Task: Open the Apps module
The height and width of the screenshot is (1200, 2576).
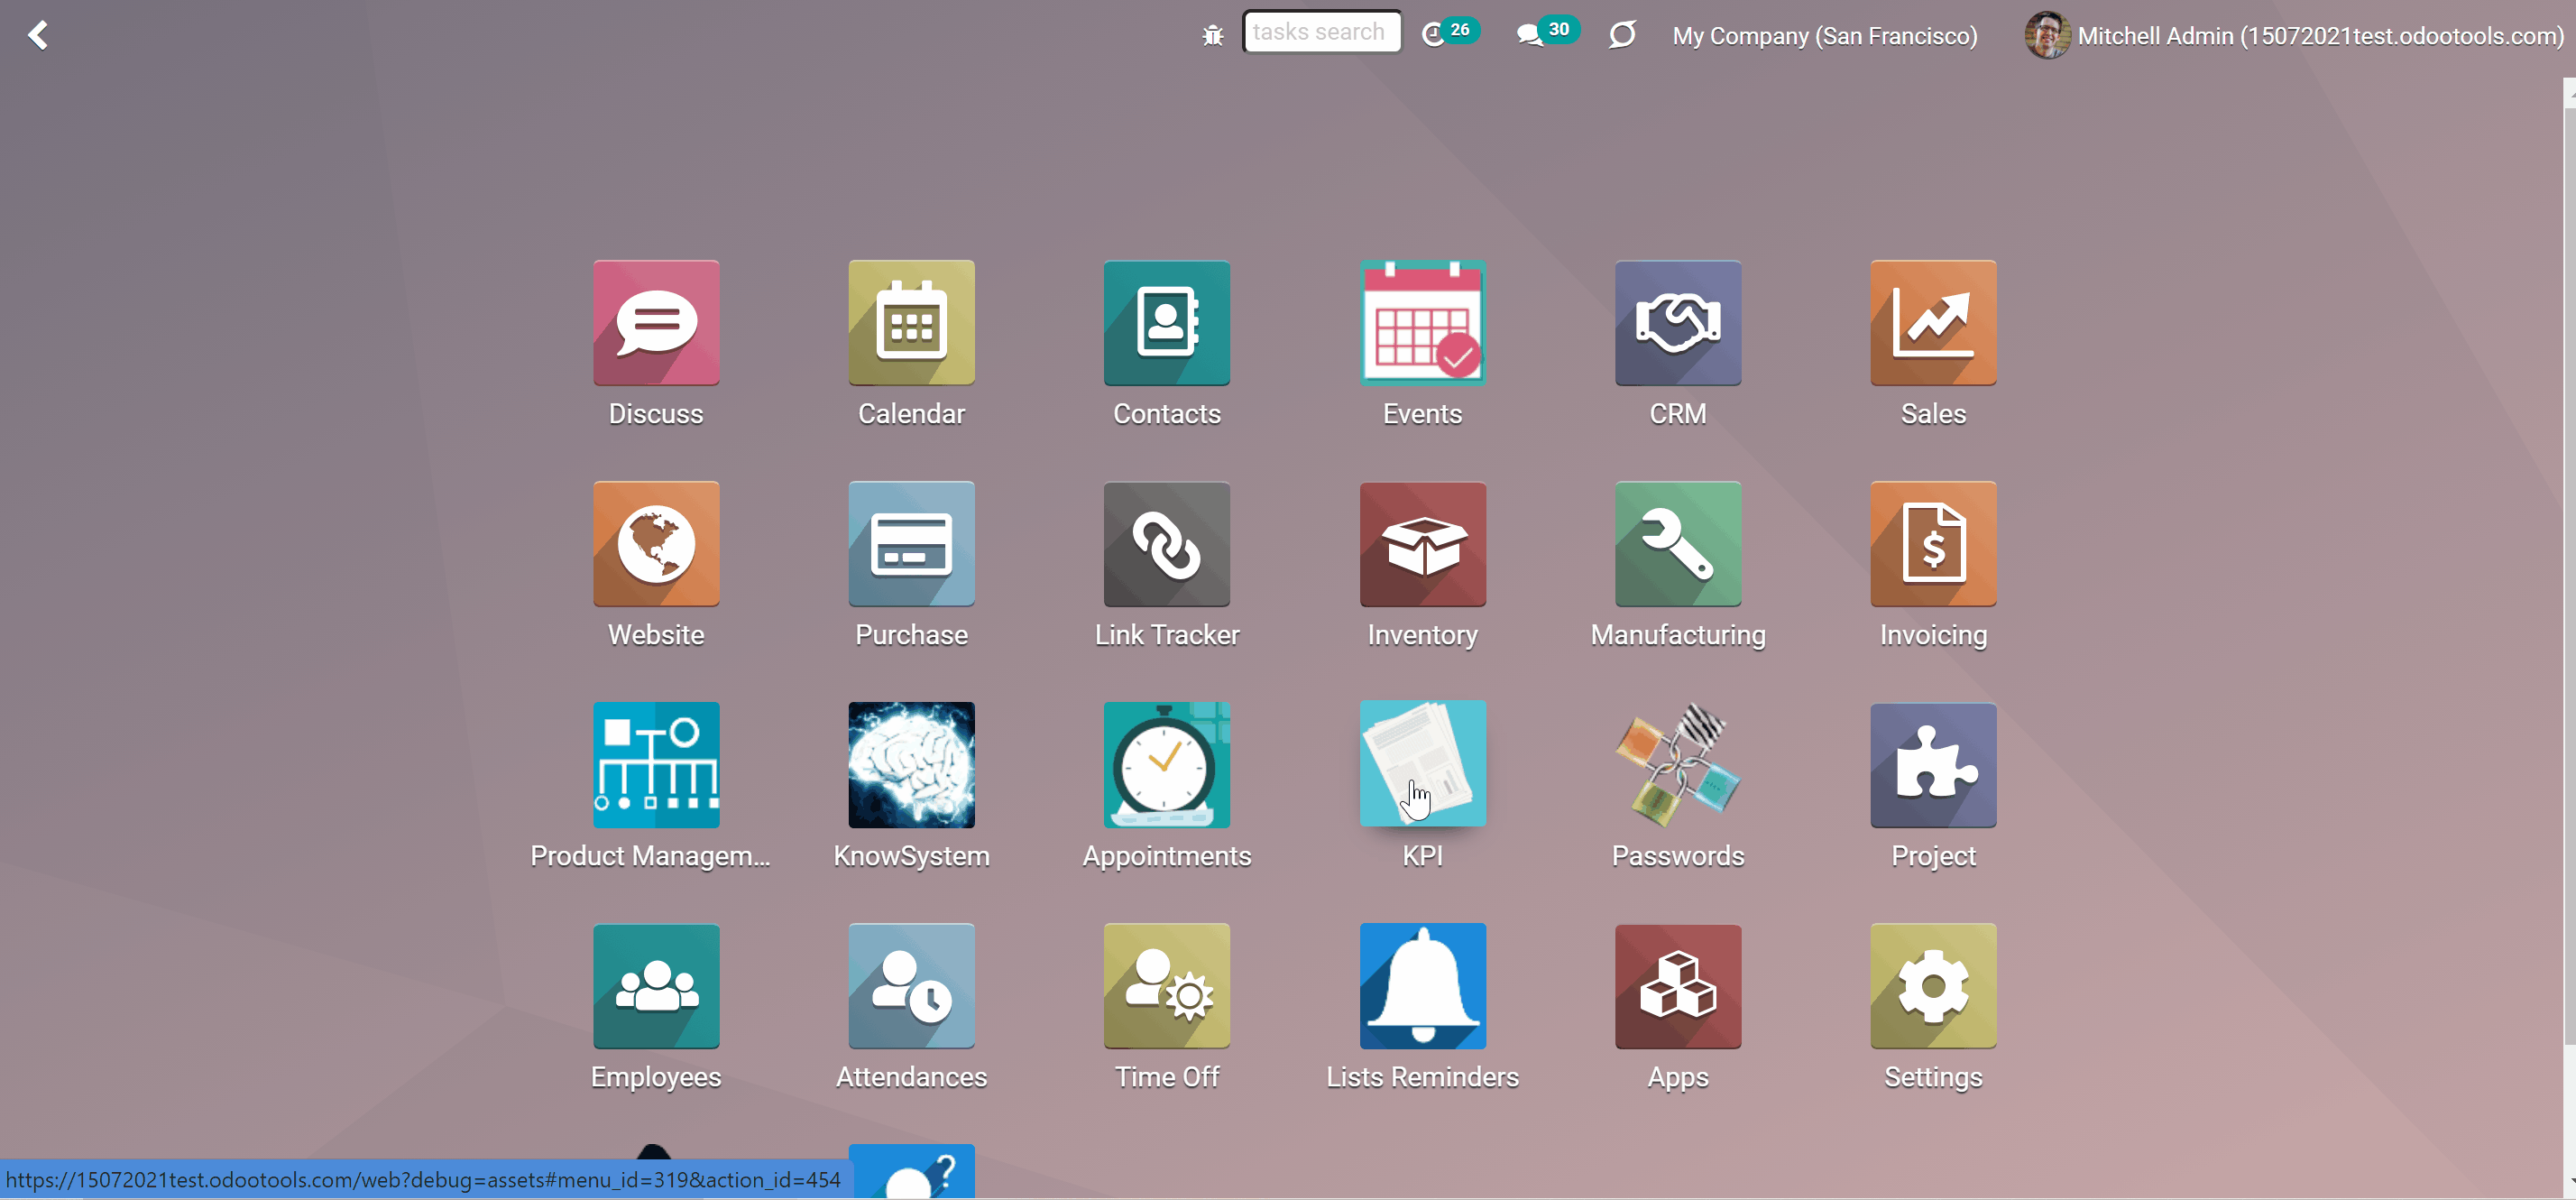Action: pyautogui.click(x=1678, y=986)
